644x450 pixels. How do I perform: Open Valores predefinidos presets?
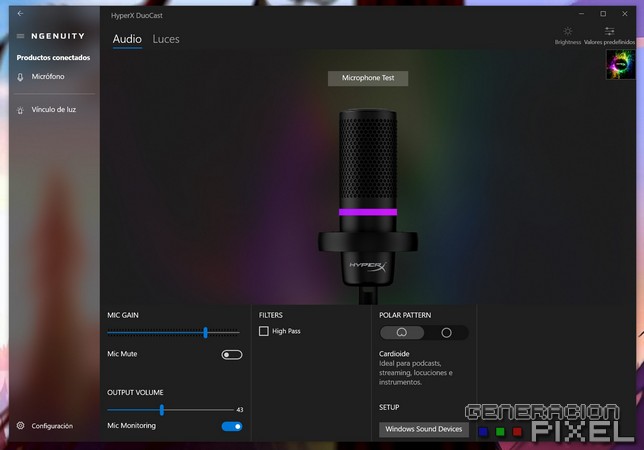pos(610,35)
